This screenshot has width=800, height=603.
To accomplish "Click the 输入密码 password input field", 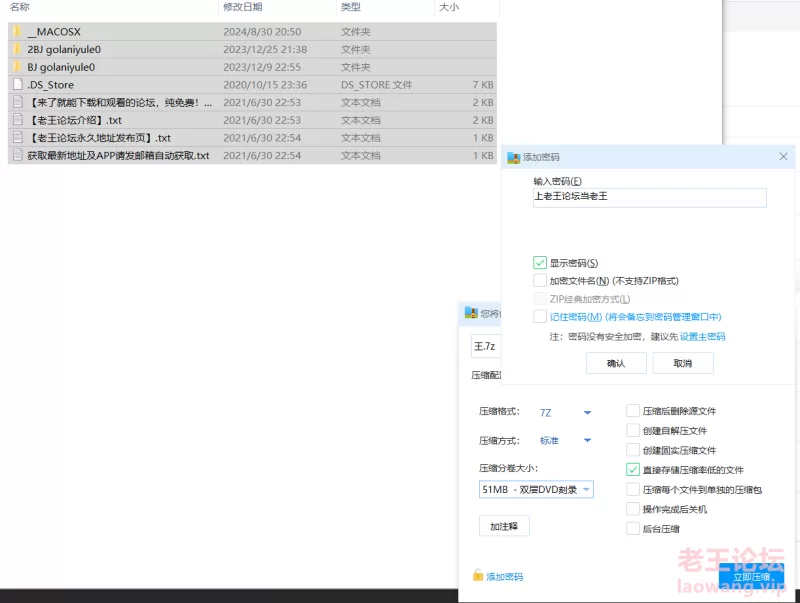I will click(x=649, y=197).
